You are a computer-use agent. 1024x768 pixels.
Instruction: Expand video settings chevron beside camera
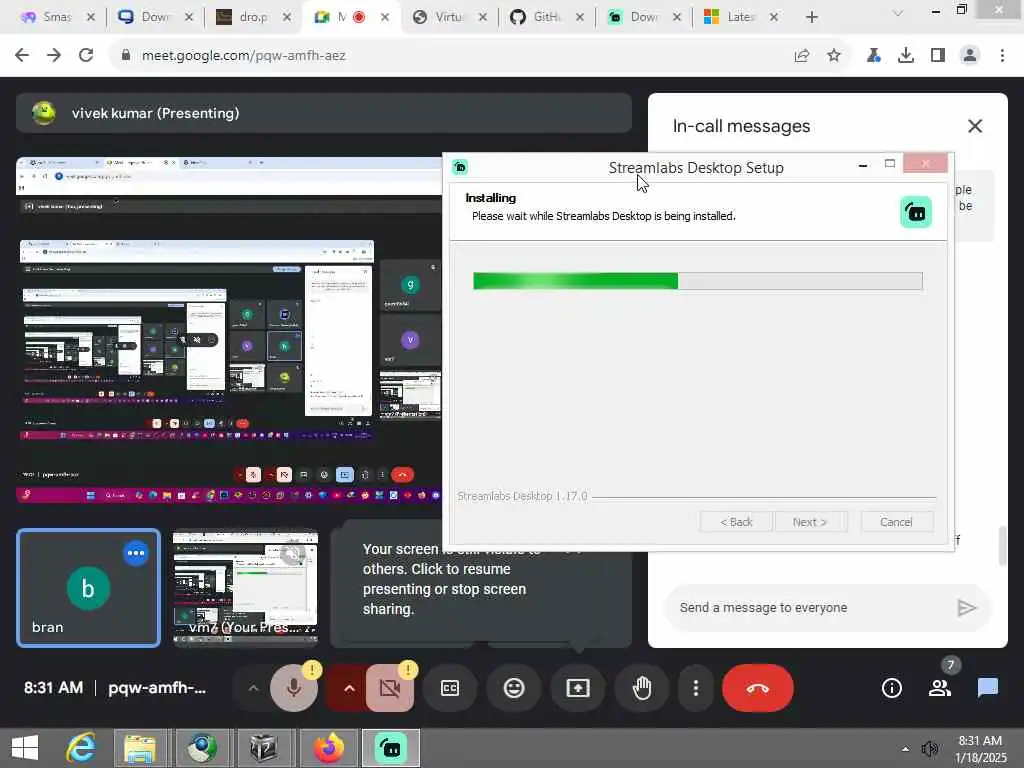(349, 688)
